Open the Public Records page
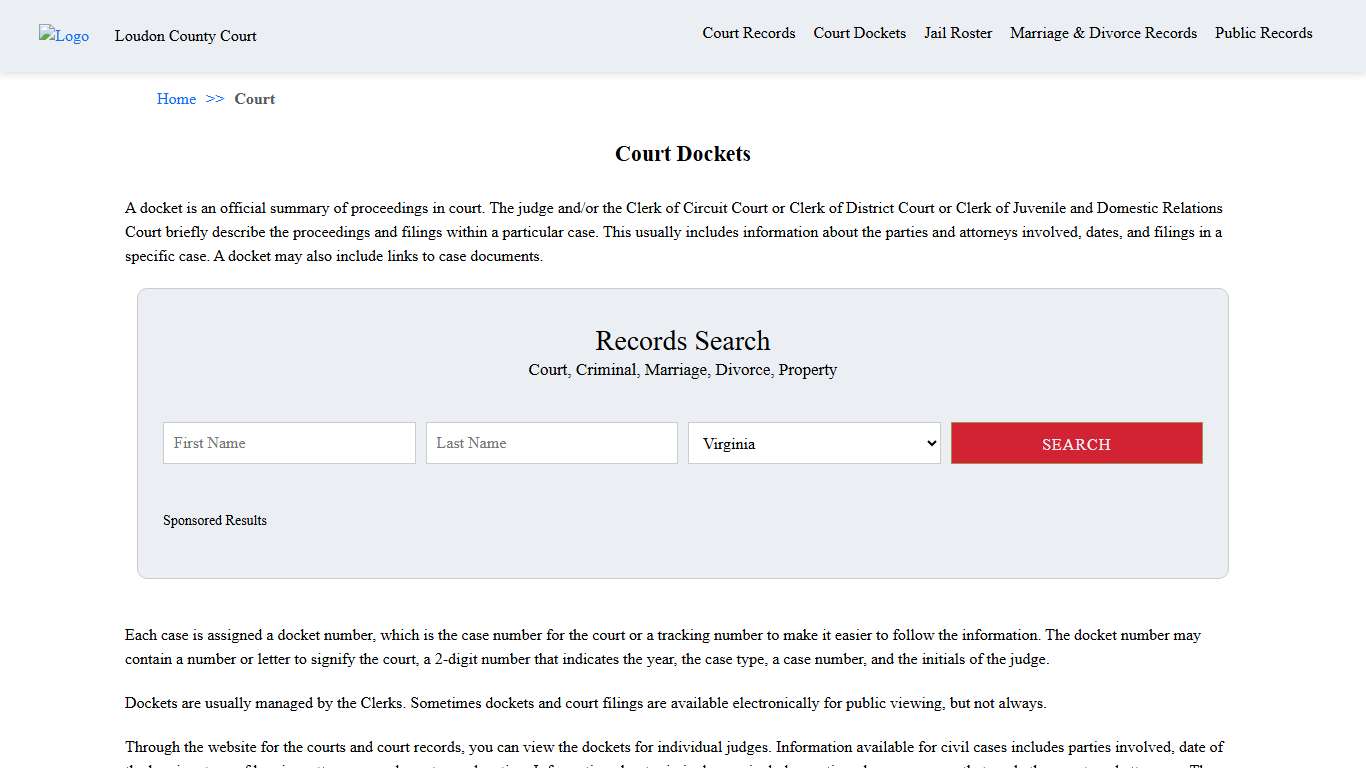This screenshot has width=1366, height=768. [x=1263, y=33]
